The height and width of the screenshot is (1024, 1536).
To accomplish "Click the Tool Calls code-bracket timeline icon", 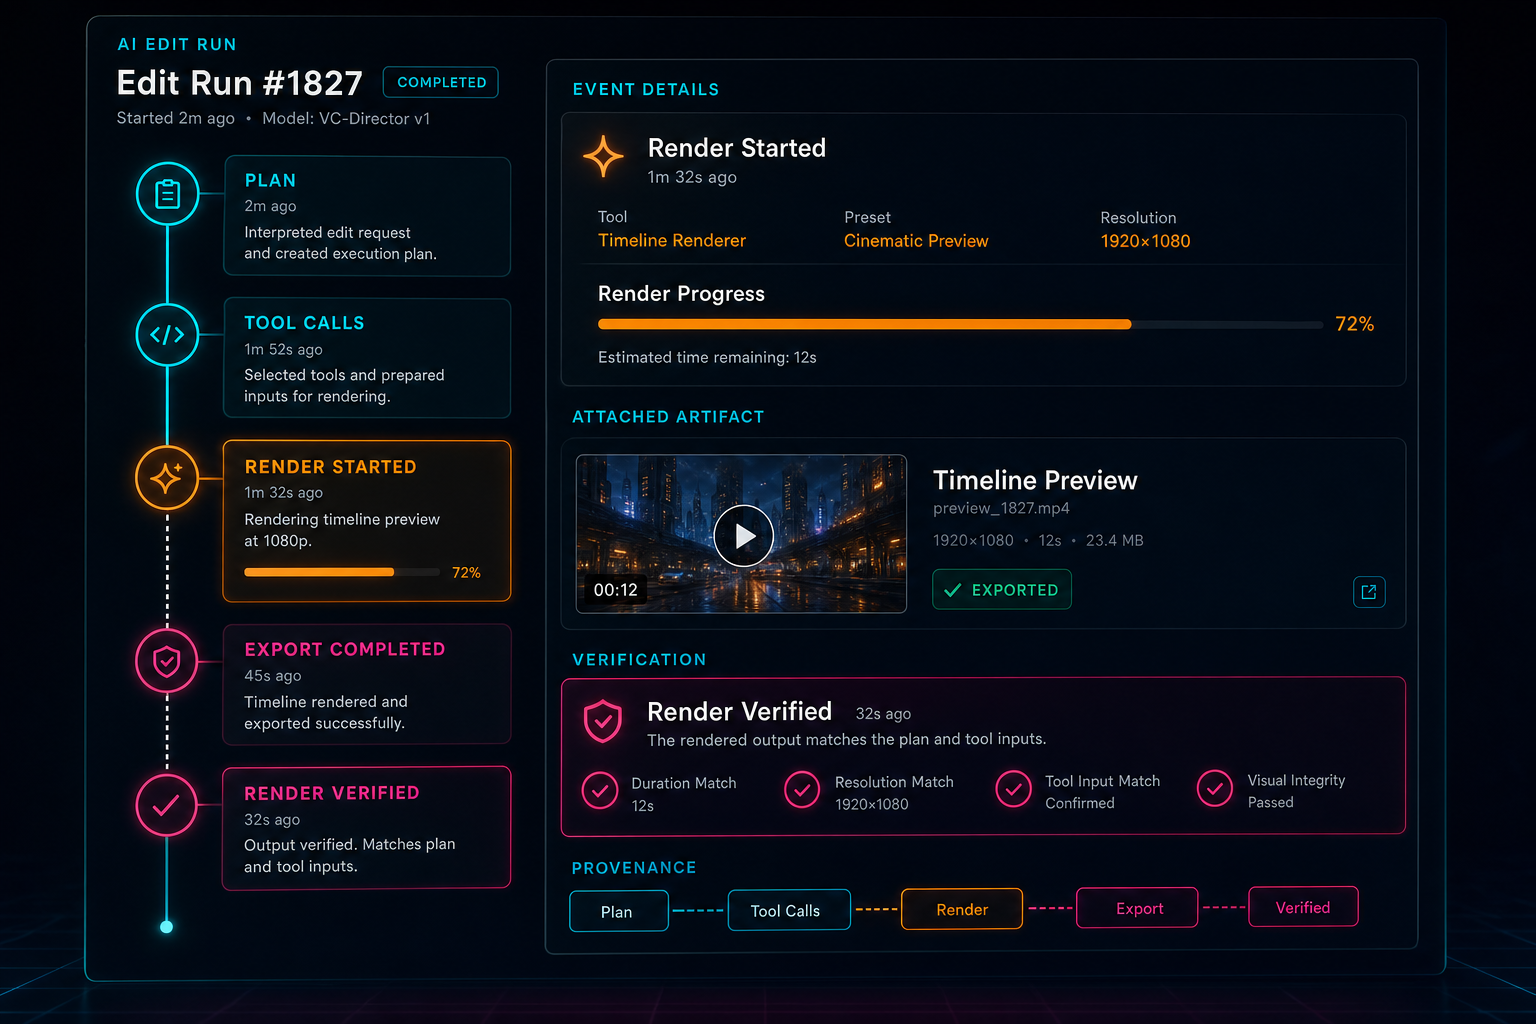I will click(x=167, y=335).
